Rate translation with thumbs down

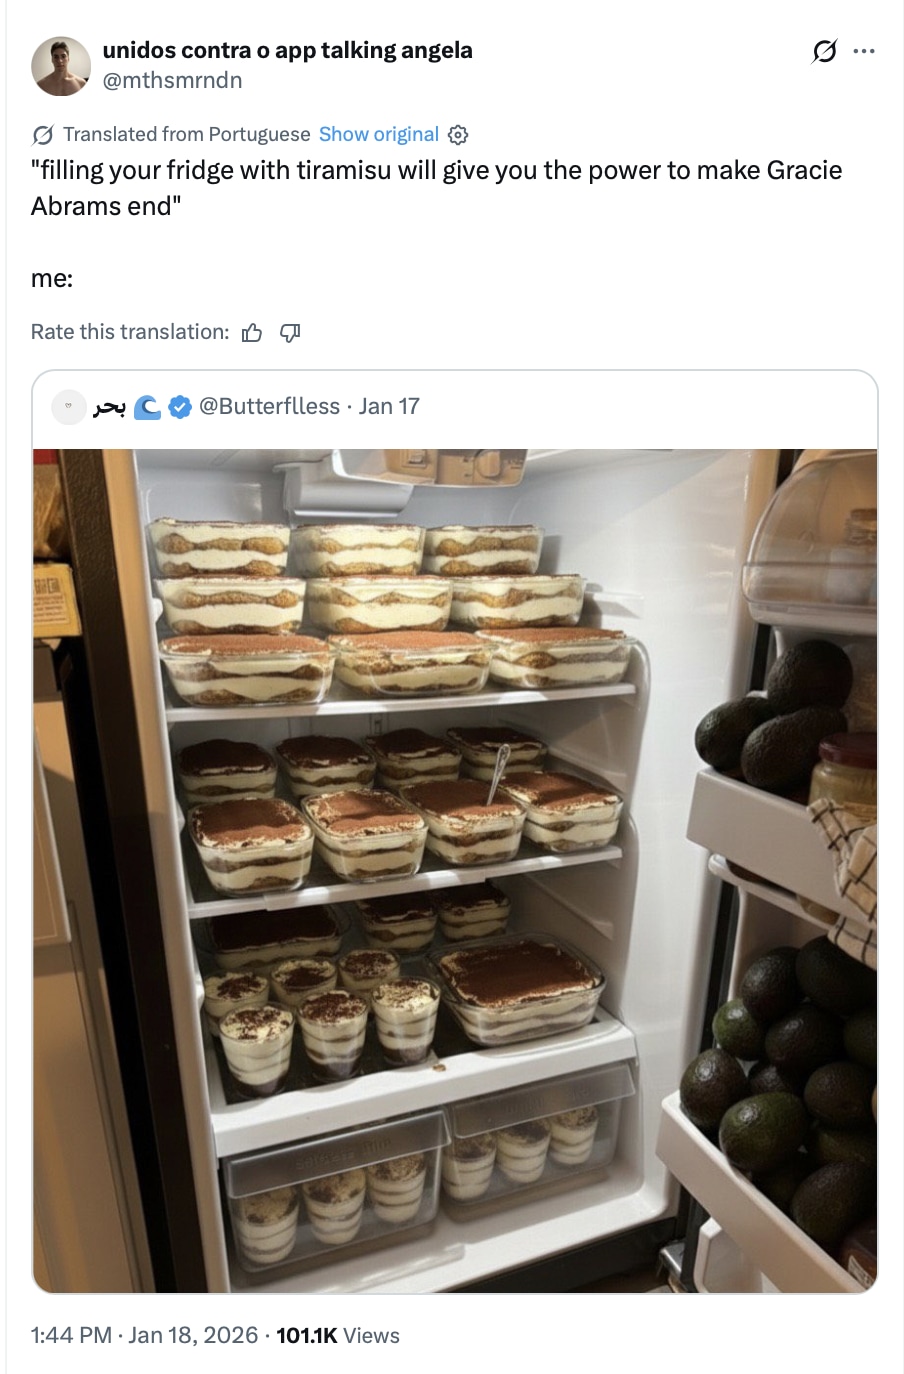[x=290, y=333]
